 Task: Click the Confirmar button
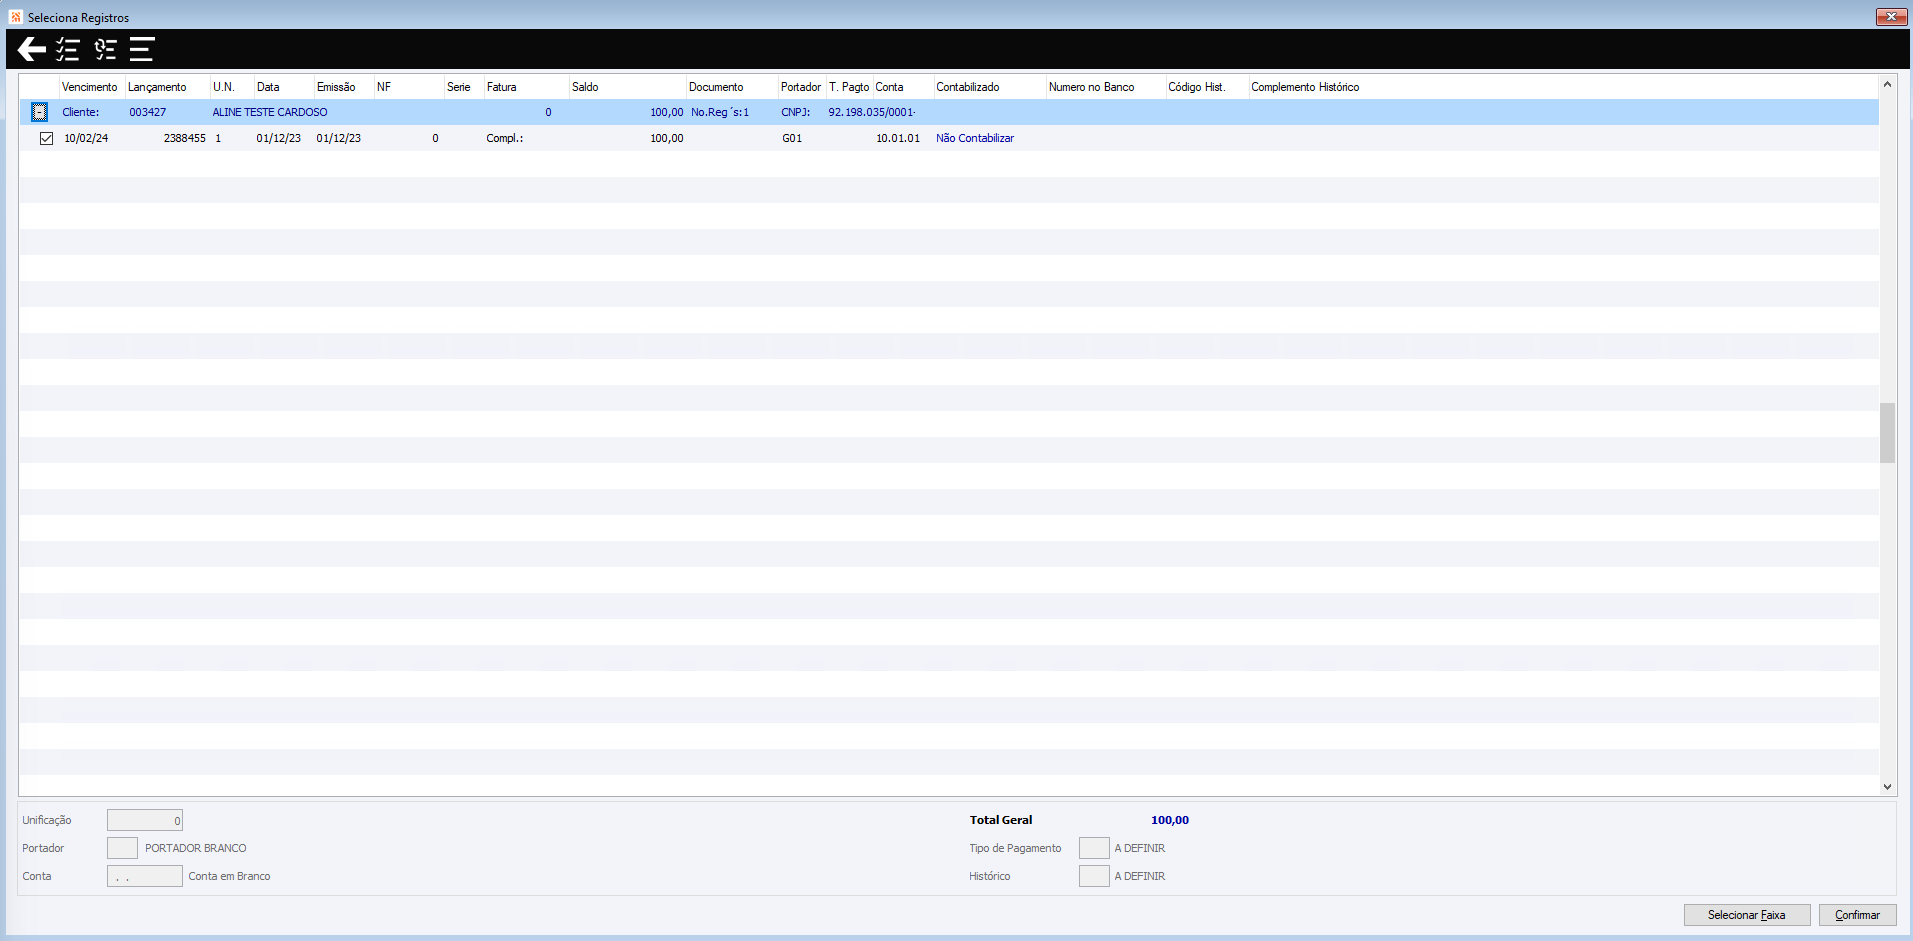[x=1857, y=915]
